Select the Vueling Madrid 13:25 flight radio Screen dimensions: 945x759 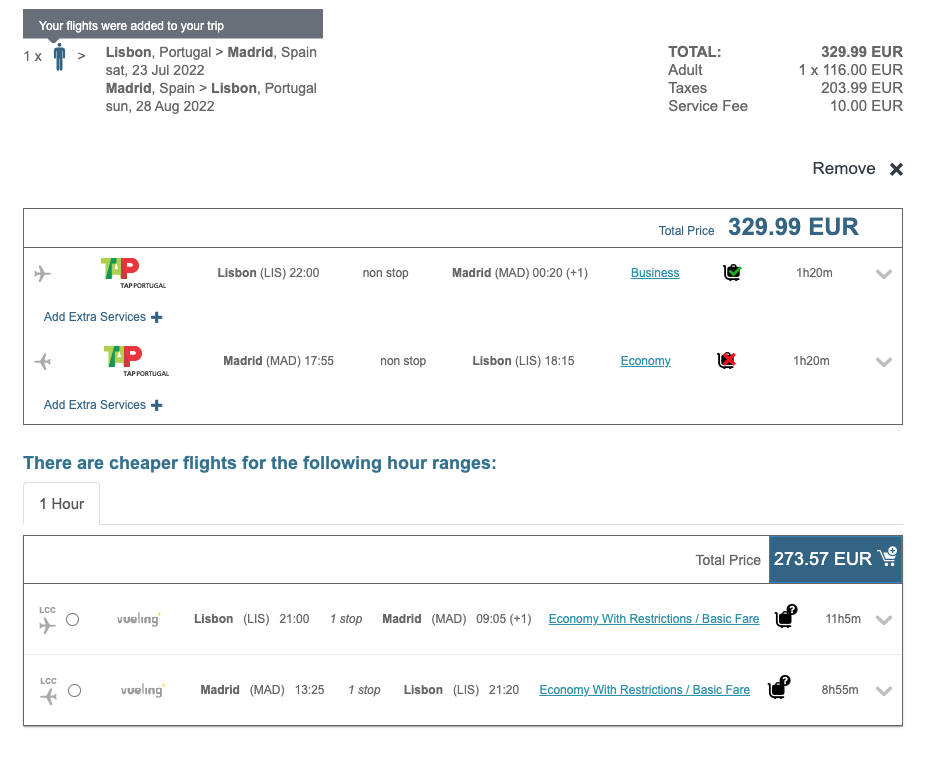(x=75, y=690)
